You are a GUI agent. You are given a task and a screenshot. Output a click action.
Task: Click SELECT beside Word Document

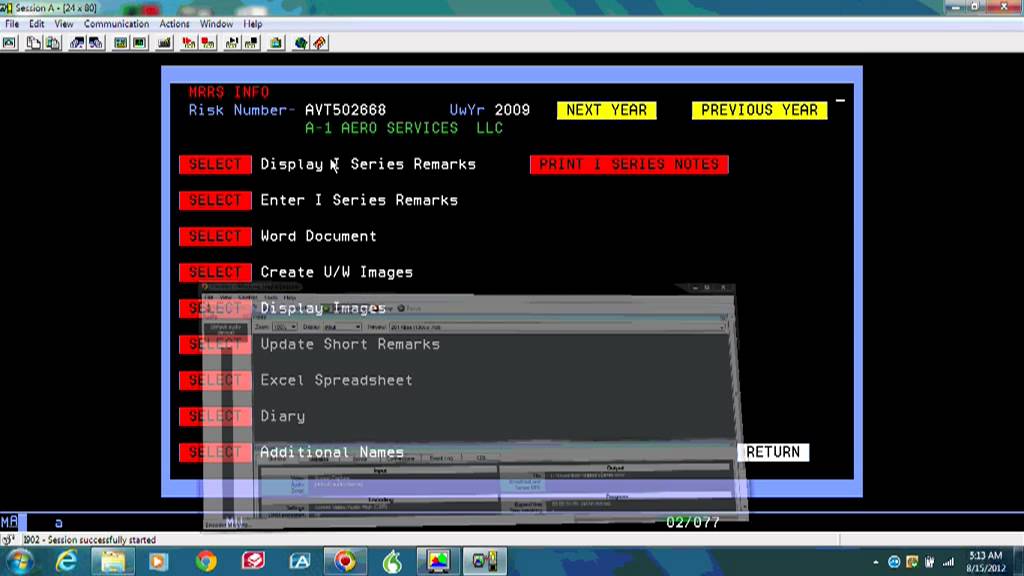216,236
